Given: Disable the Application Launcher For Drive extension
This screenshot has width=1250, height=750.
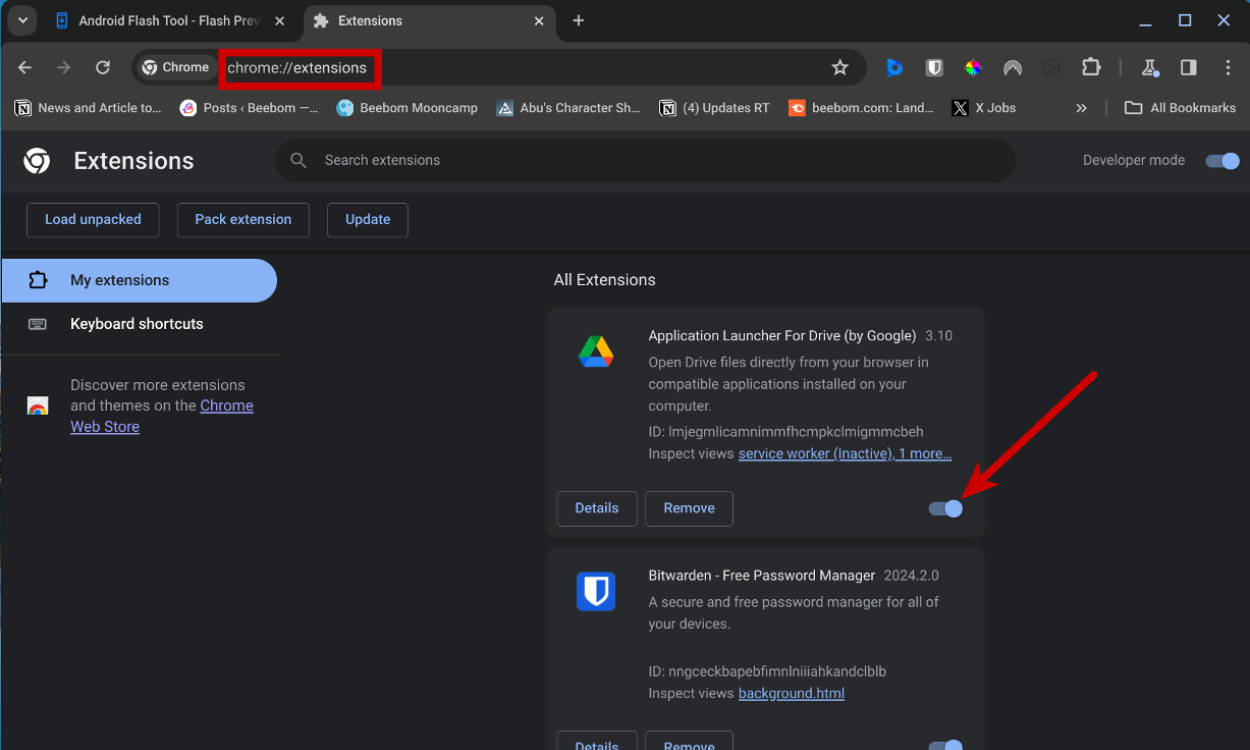Looking at the screenshot, I should click(x=944, y=508).
